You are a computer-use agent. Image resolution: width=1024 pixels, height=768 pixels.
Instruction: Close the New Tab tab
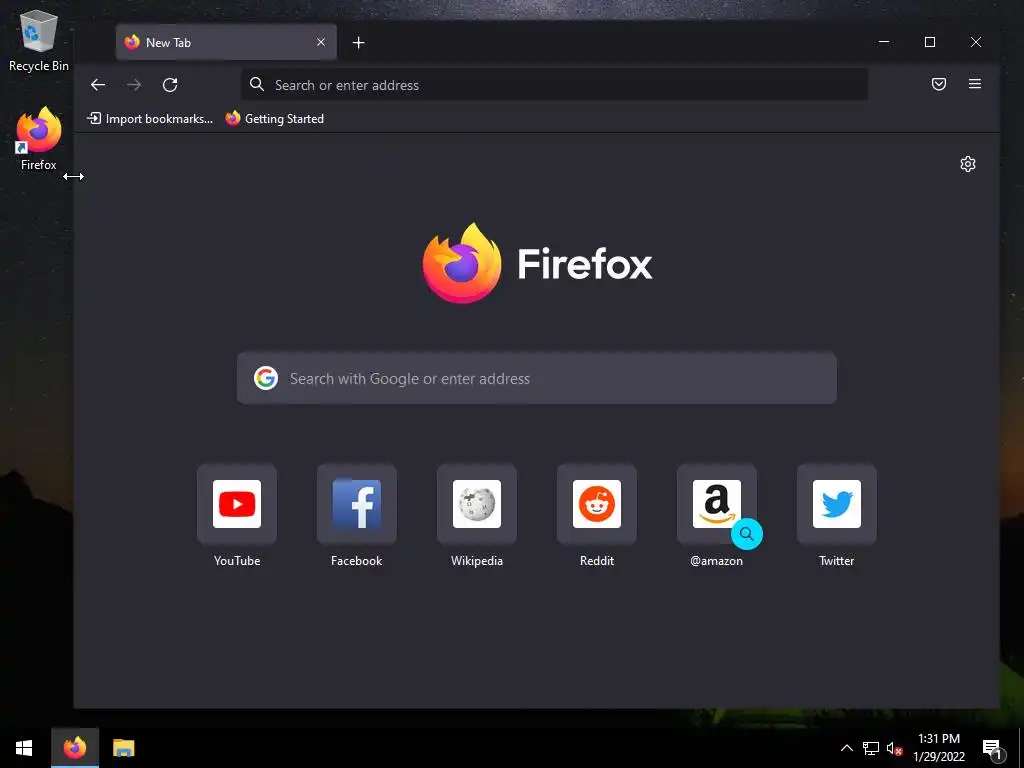point(321,42)
